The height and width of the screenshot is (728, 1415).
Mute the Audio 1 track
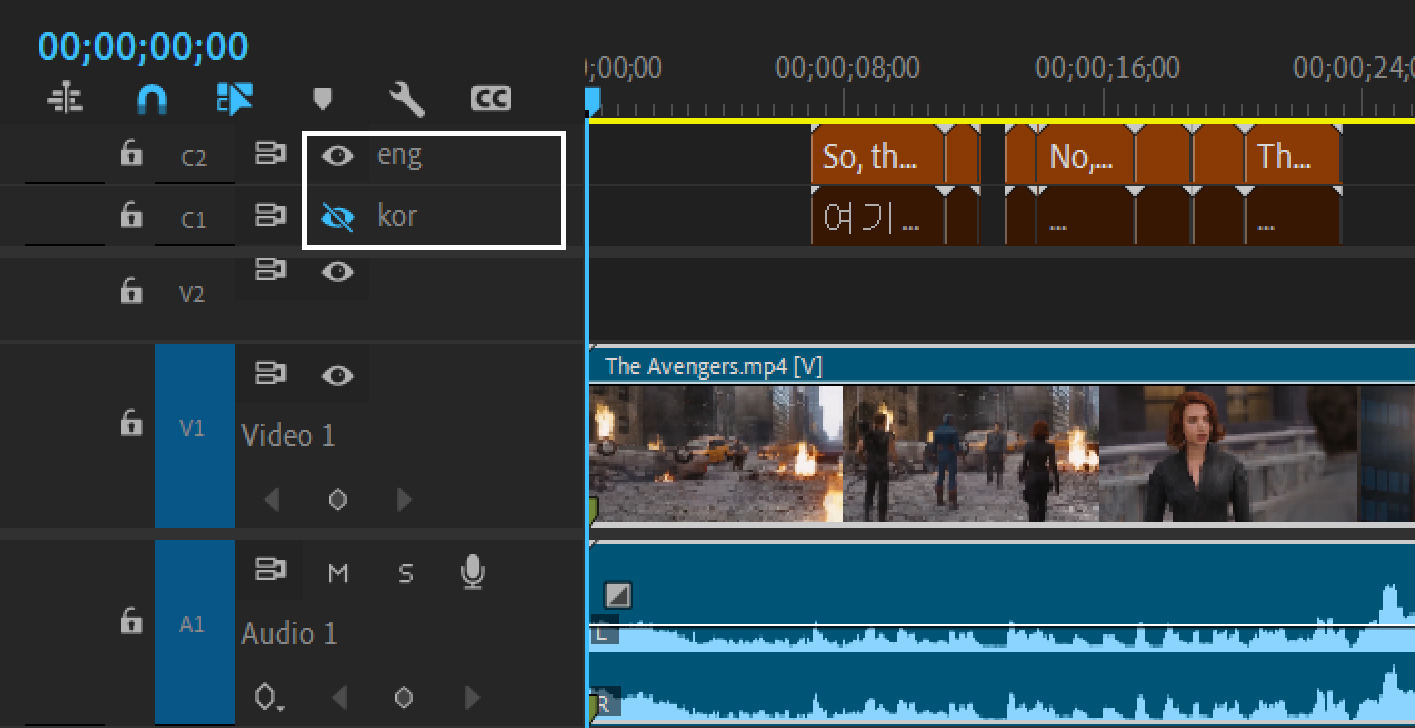[338, 573]
